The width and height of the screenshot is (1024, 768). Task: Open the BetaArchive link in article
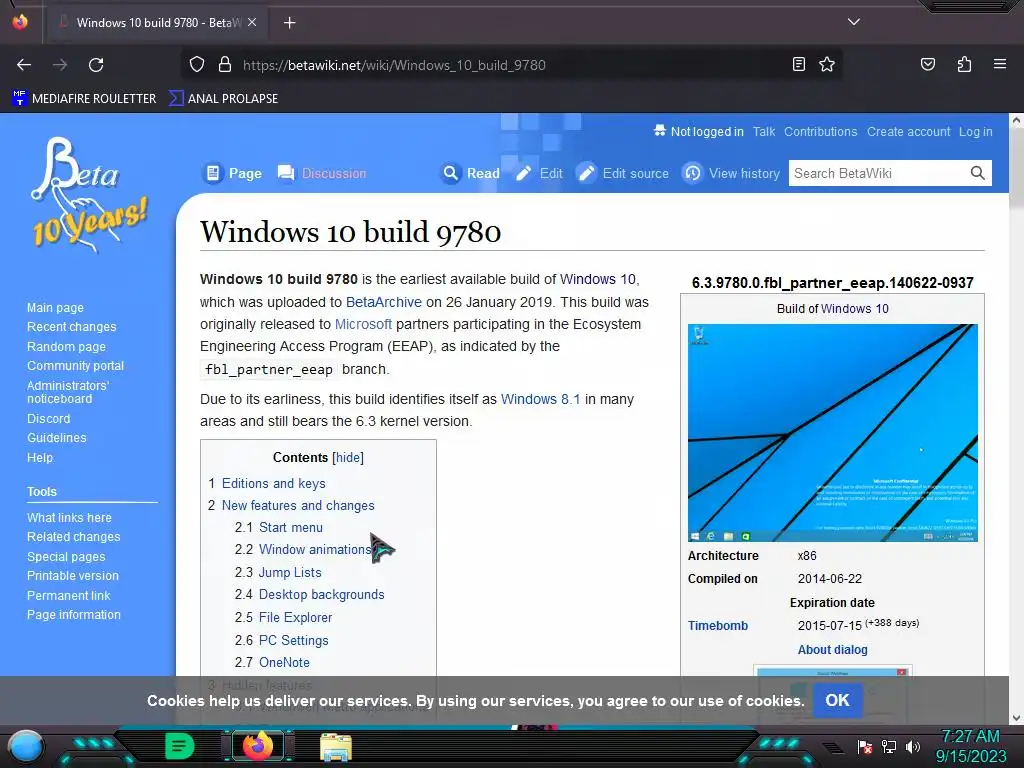(x=383, y=302)
